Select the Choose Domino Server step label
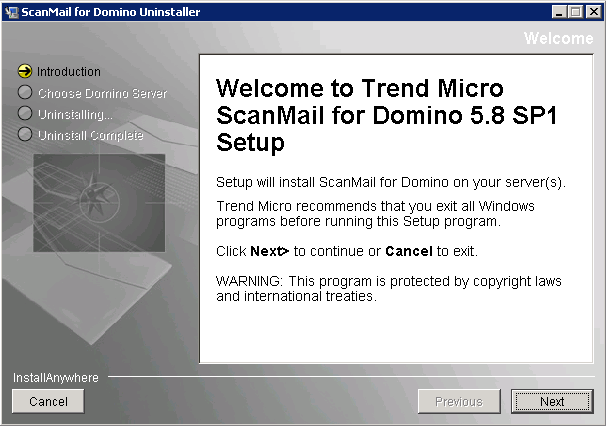The width and height of the screenshot is (606, 426). pos(102,93)
